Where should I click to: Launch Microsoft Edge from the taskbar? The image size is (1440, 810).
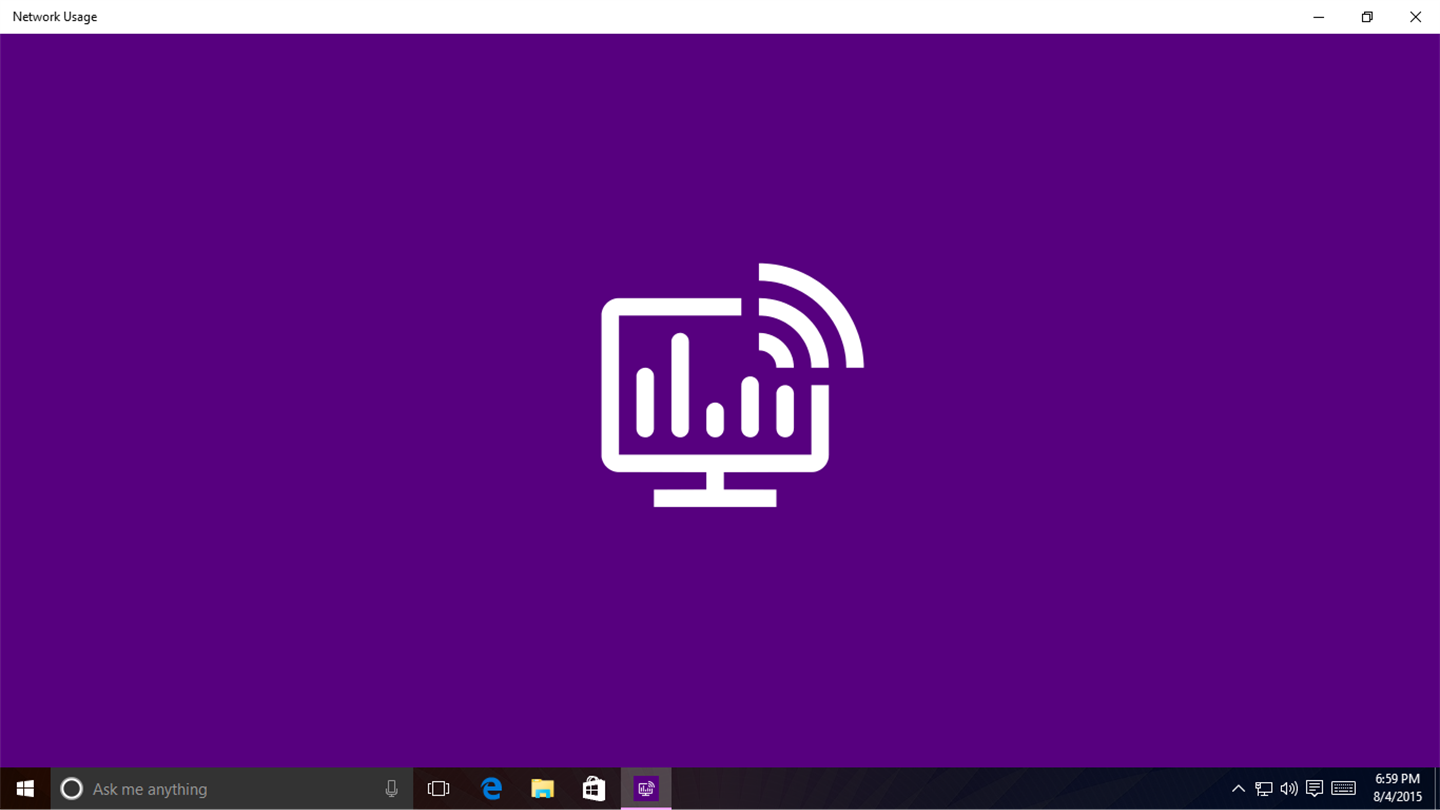[491, 789]
